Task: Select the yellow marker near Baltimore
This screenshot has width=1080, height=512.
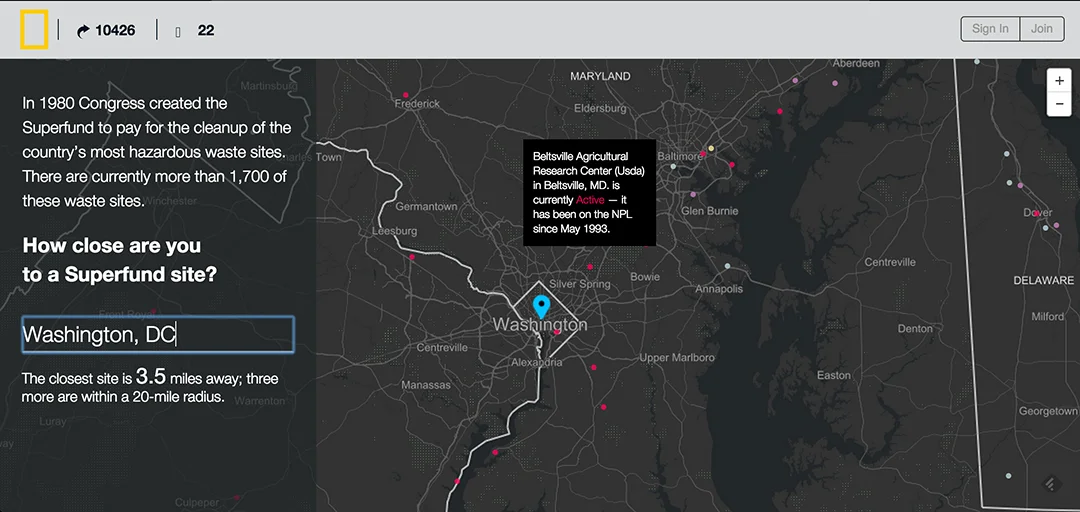Action: 712,148
